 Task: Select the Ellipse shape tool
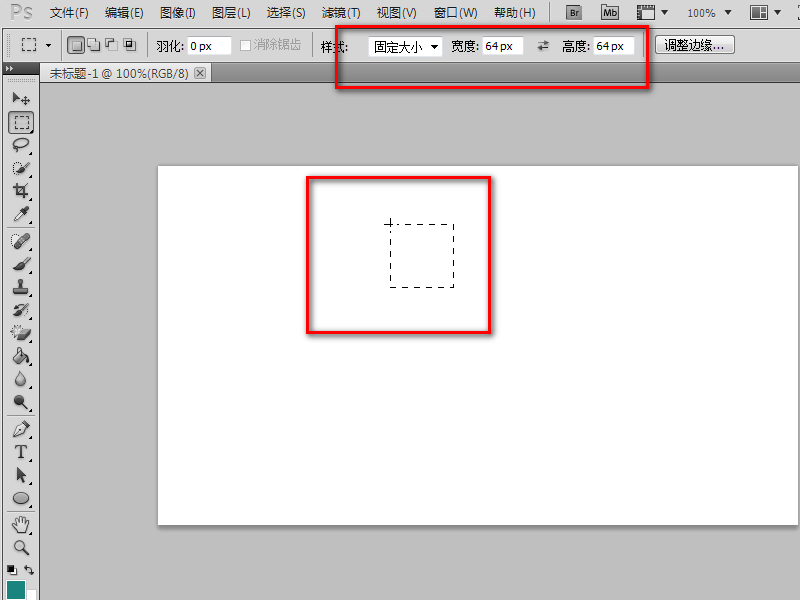21,498
